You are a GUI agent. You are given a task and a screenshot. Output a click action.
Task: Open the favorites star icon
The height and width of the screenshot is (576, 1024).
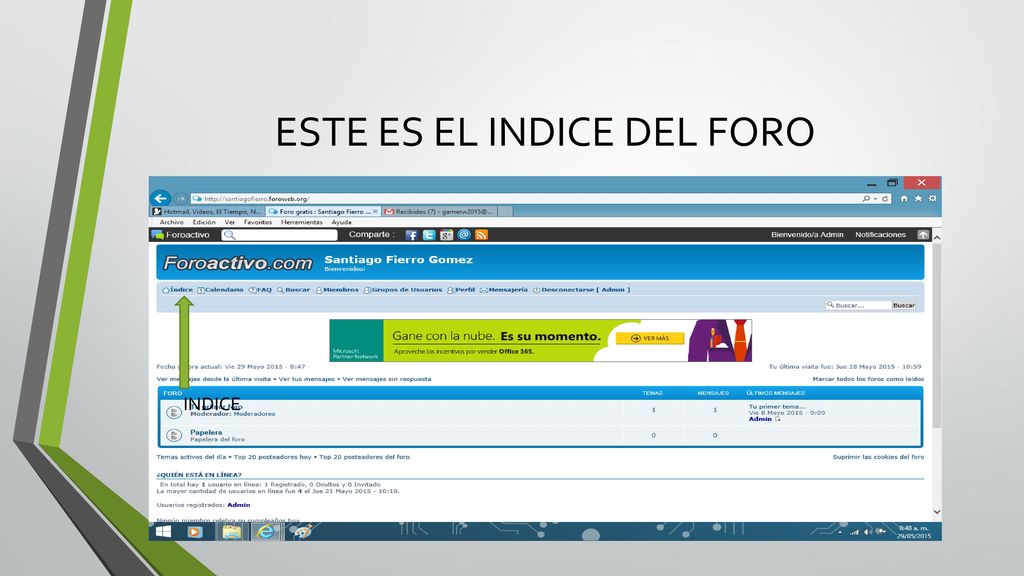pos(918,199)
